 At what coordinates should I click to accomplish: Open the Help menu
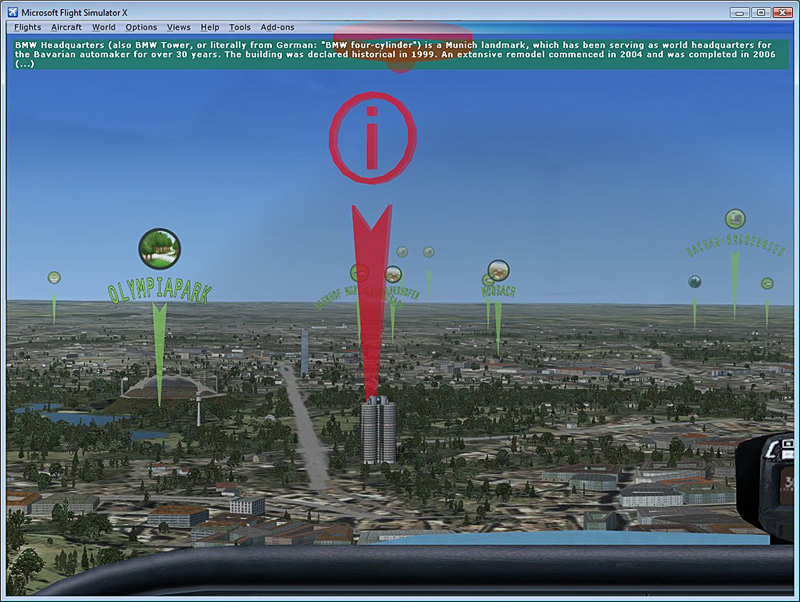pyautogui.click(x=210, y=27)
